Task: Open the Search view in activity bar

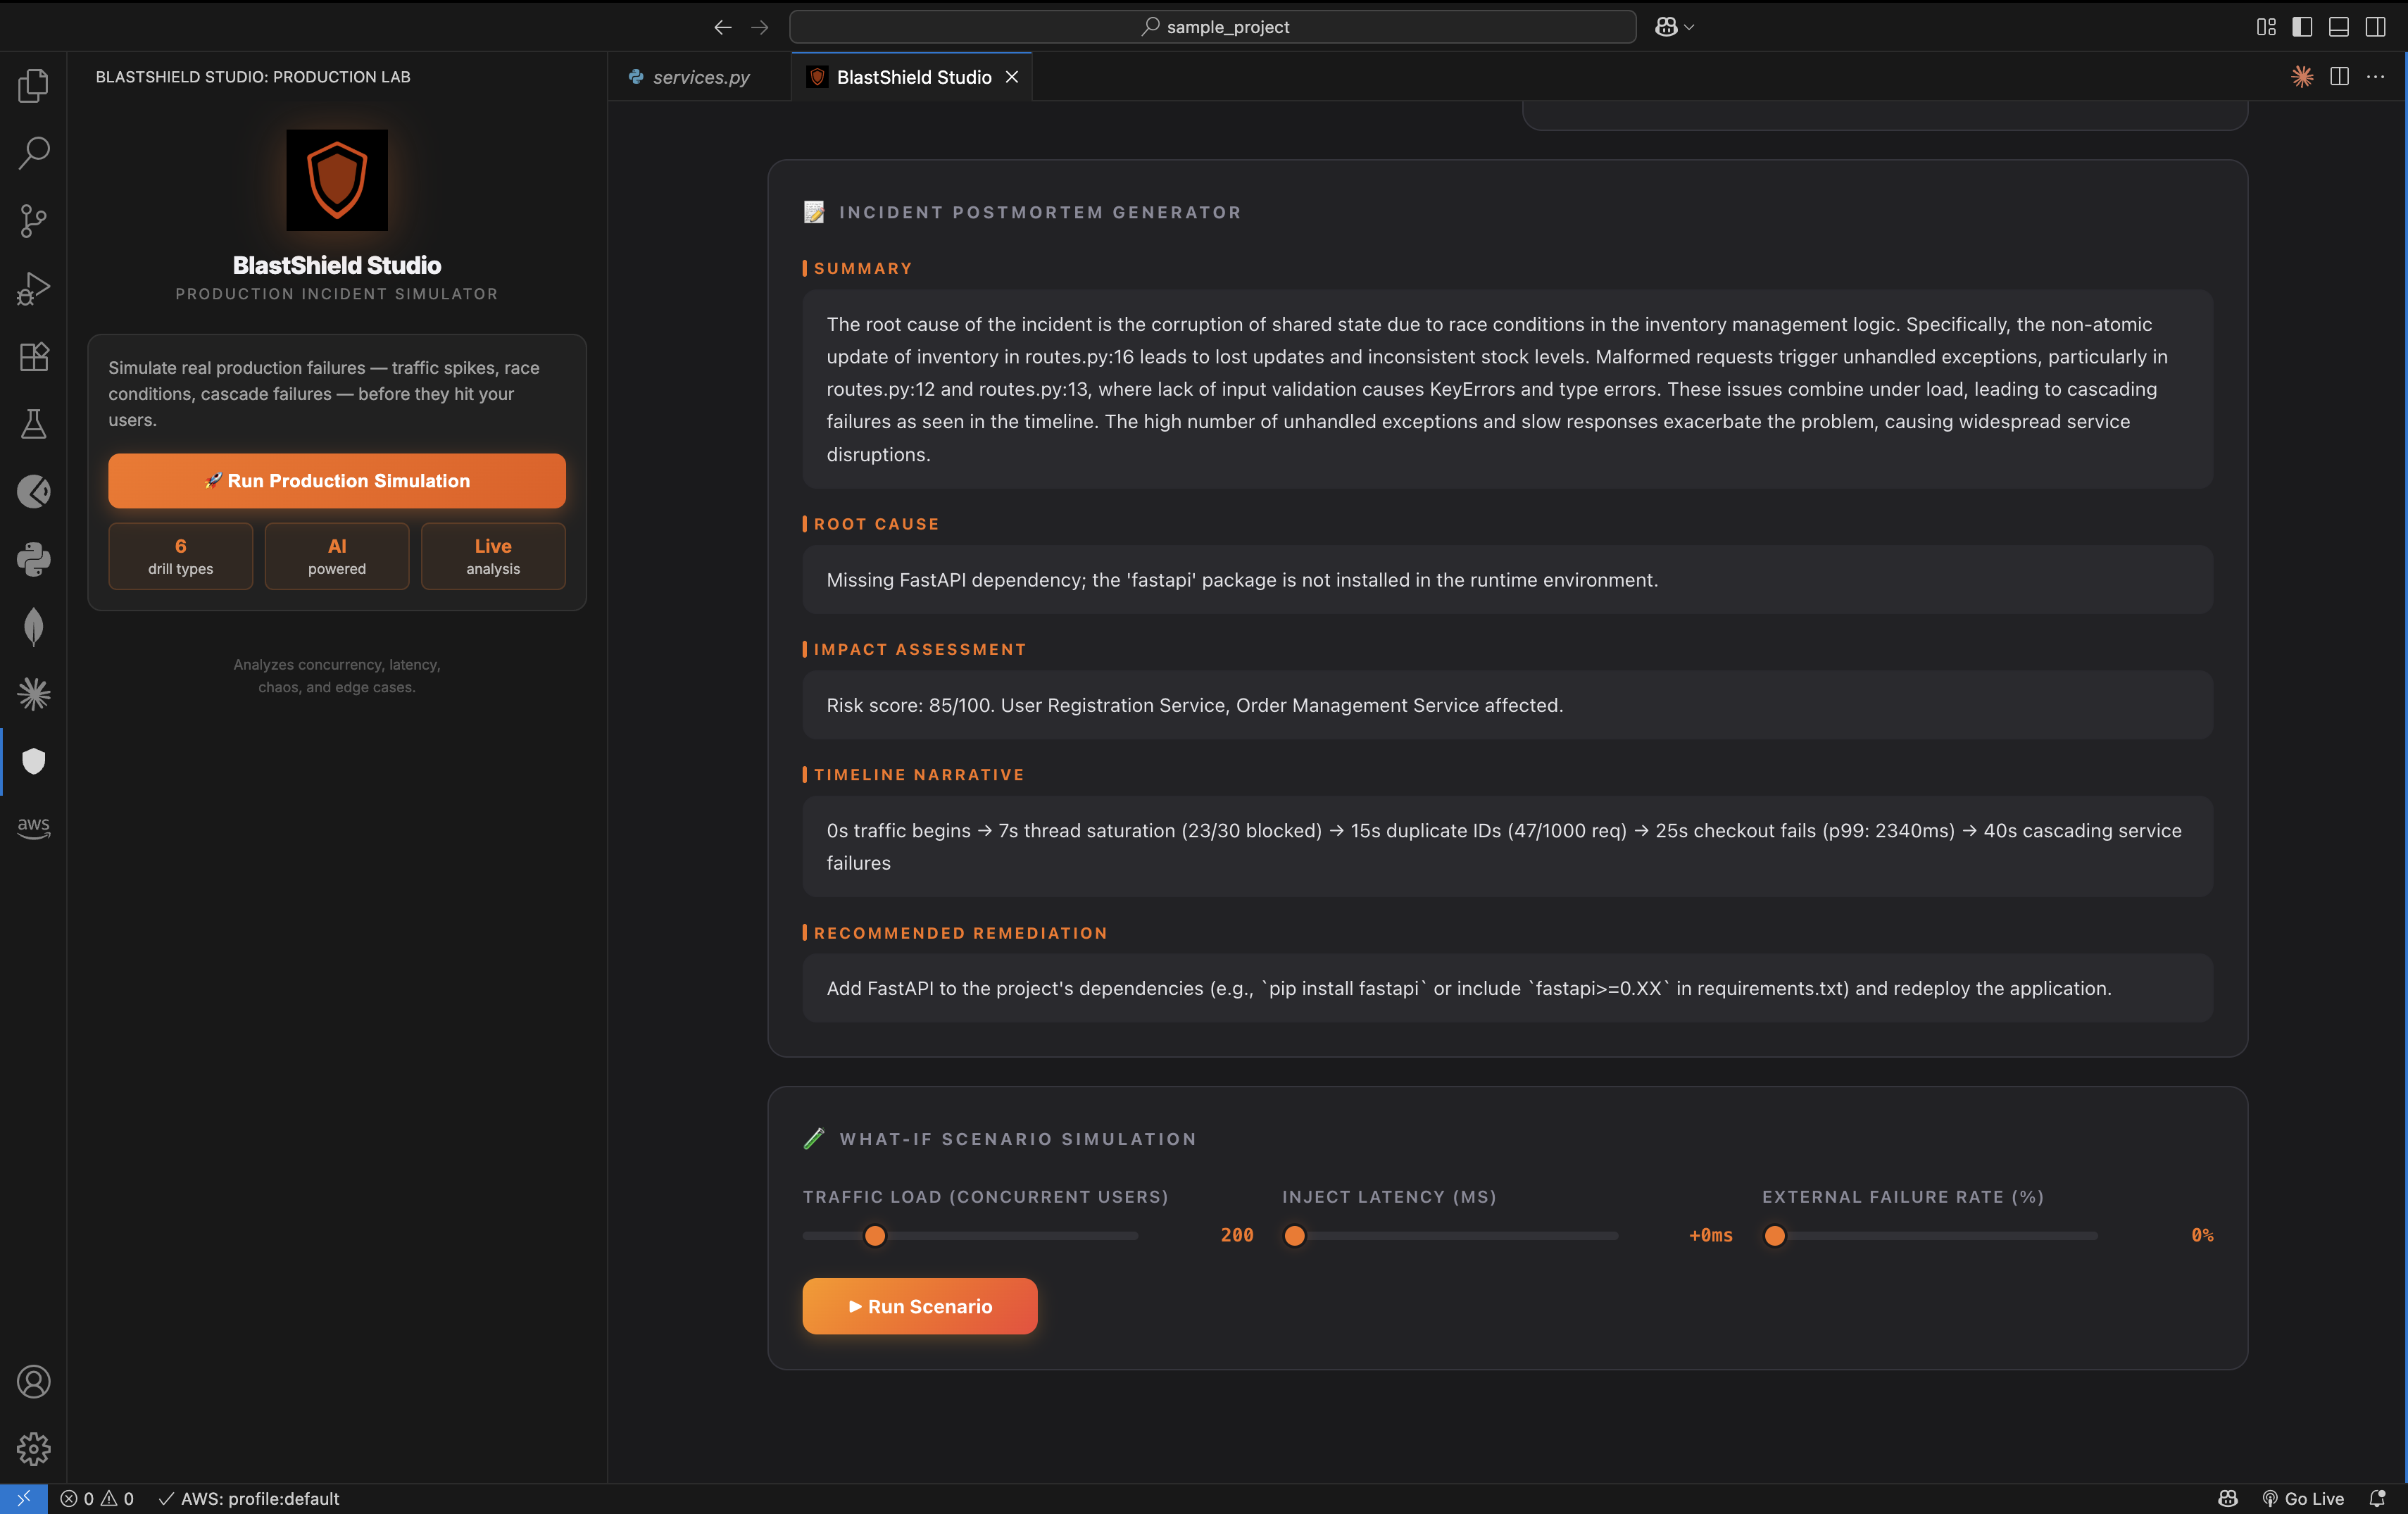Action: (33, 153)
